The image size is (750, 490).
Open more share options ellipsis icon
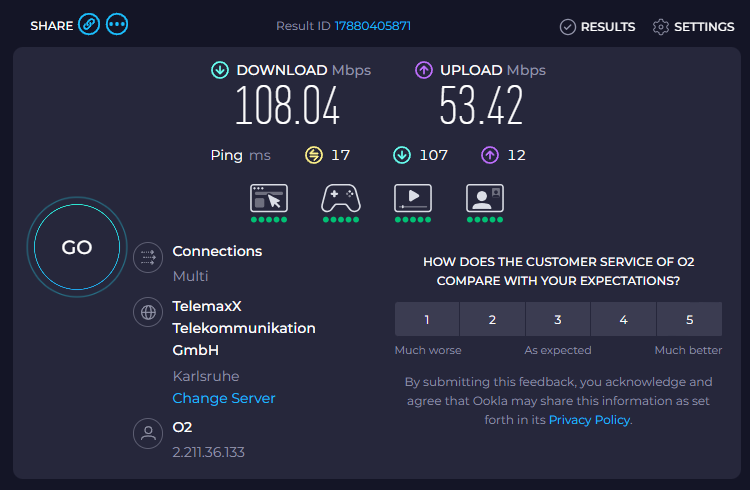click(x=117, y=24)
